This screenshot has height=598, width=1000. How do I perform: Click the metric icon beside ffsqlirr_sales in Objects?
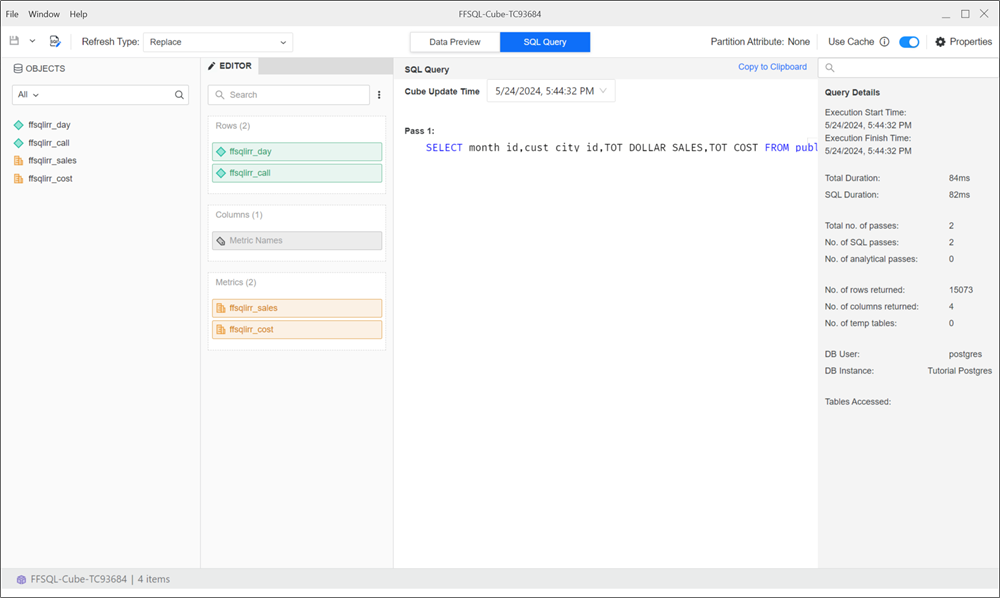[x=18, y=160]
